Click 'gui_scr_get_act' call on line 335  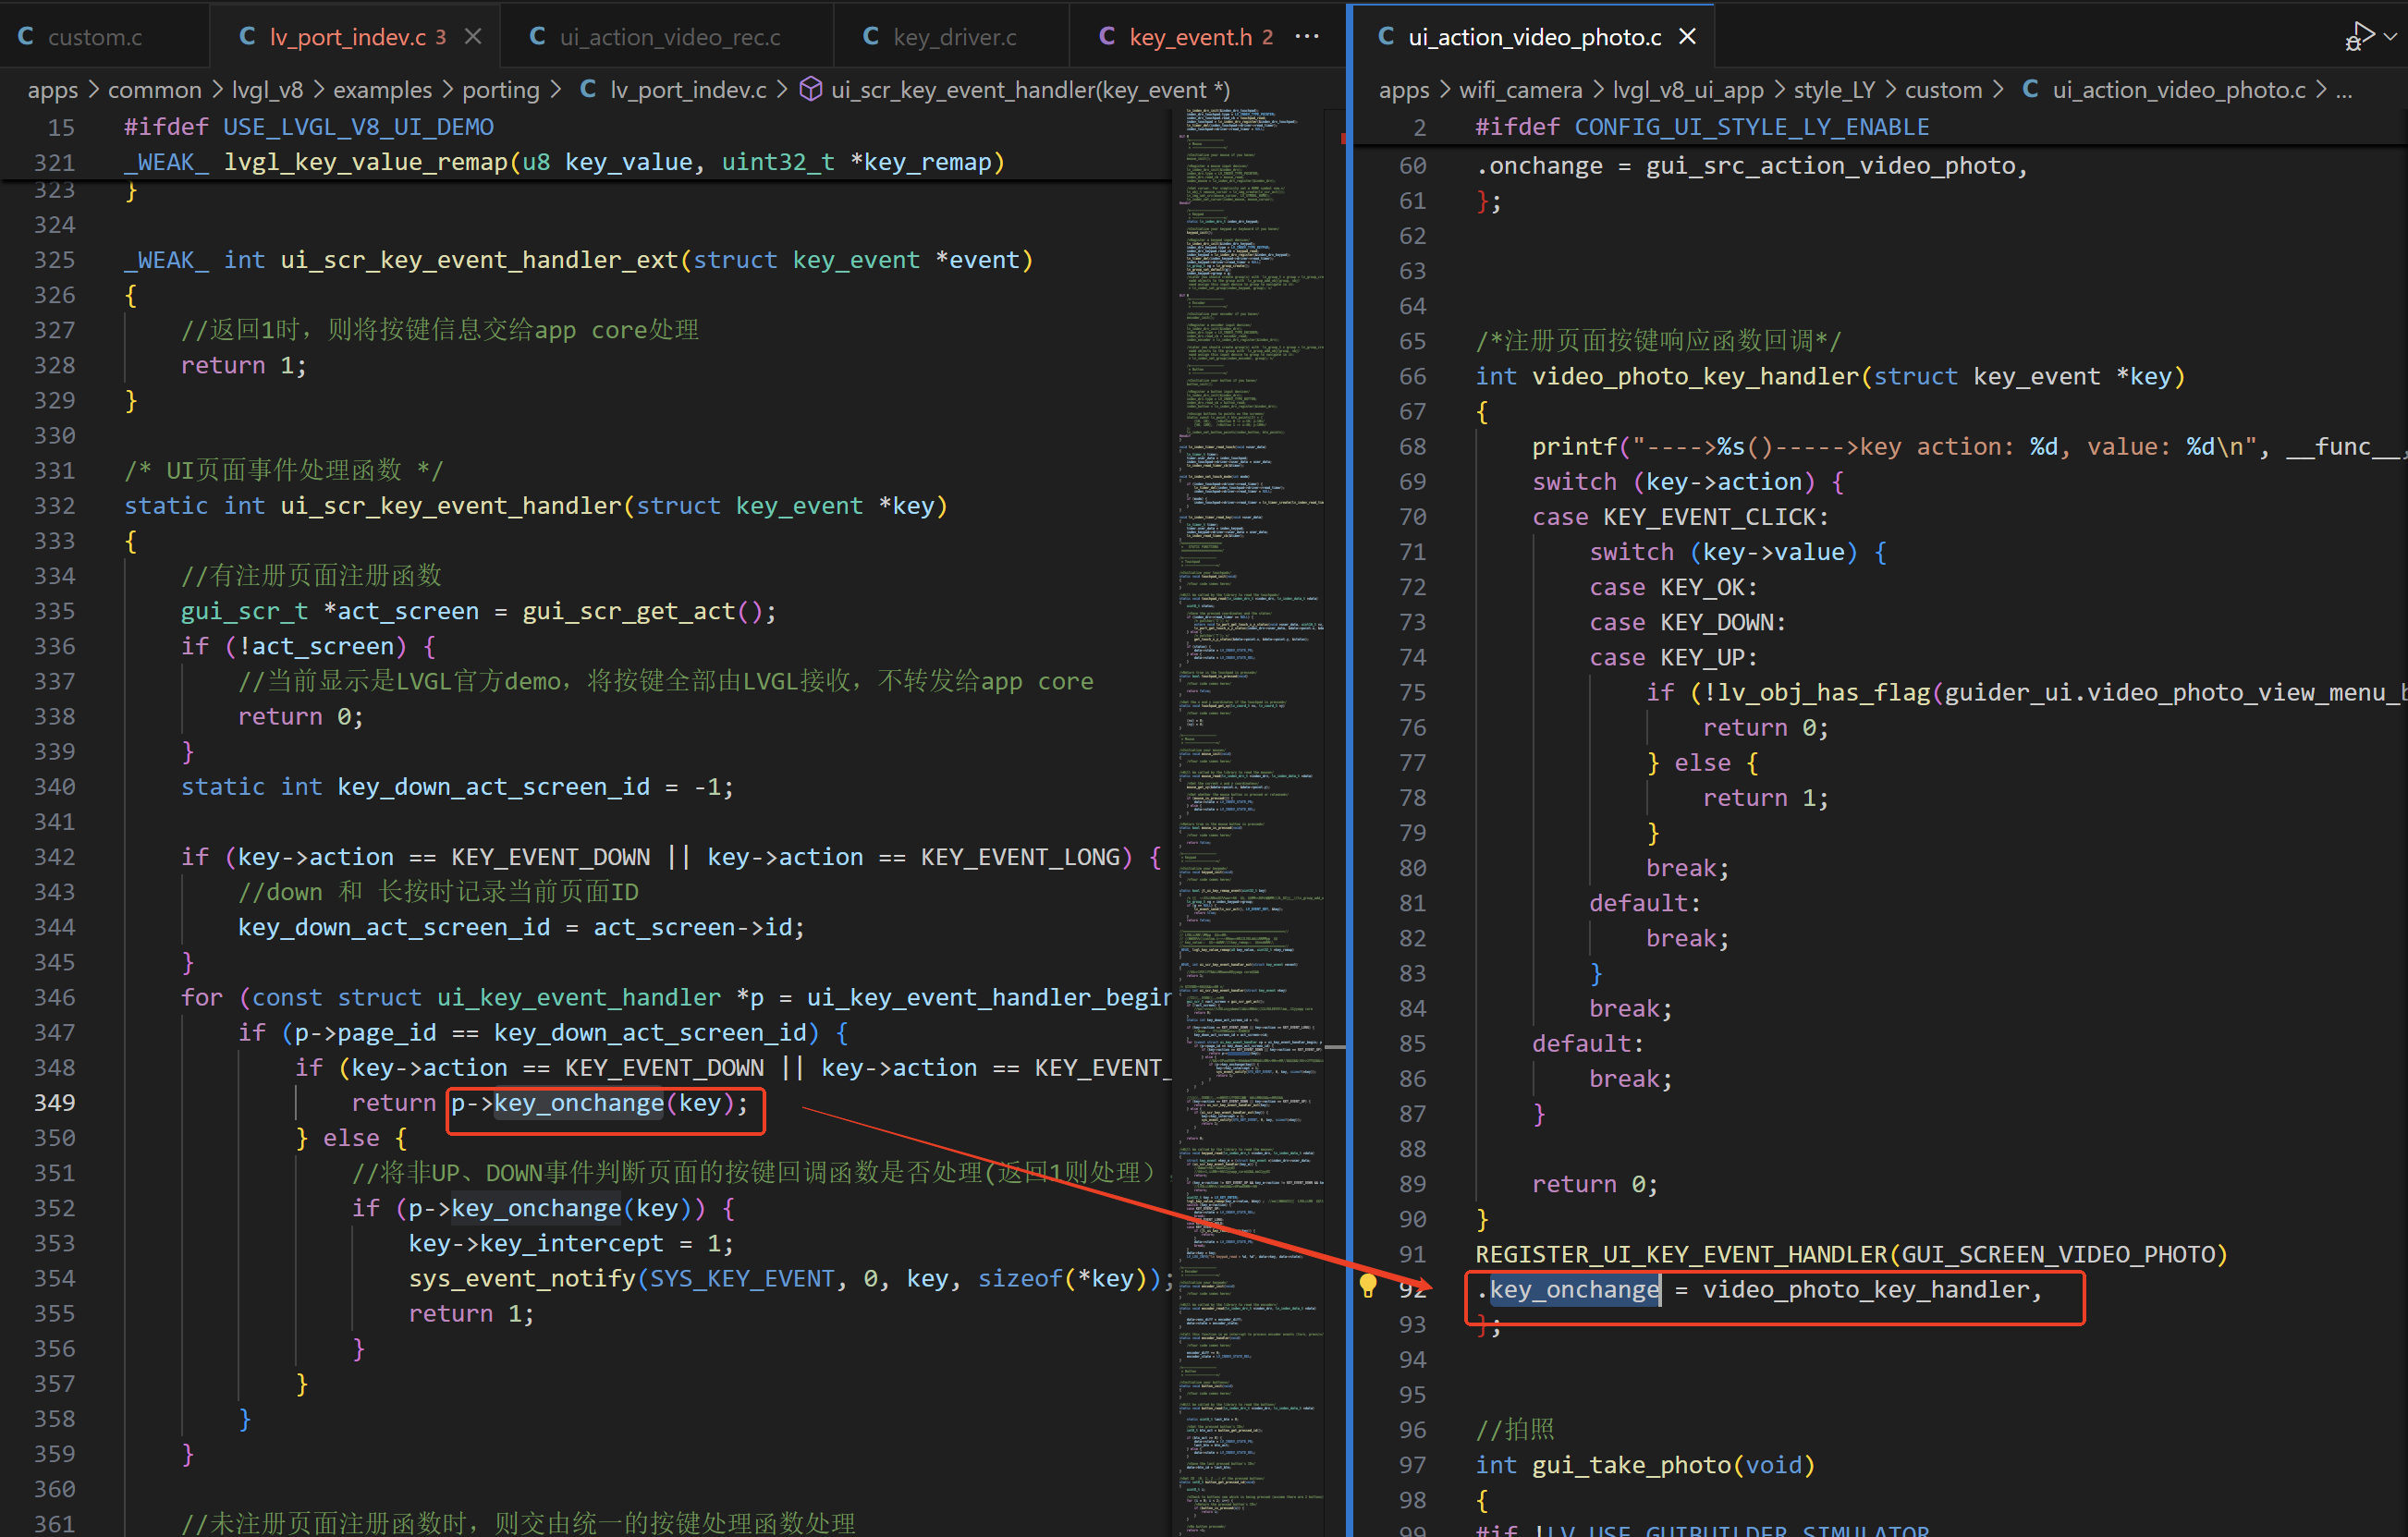(x=629, y=611)
